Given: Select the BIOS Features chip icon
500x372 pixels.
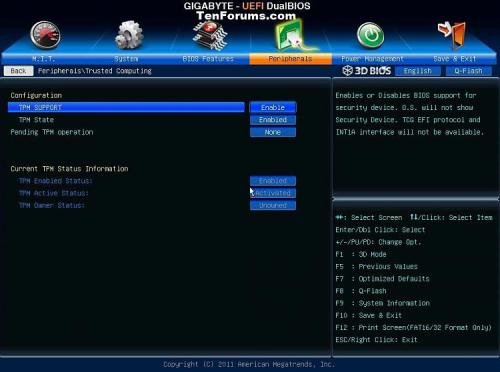Looking at the screenshot, I should 210,35.
